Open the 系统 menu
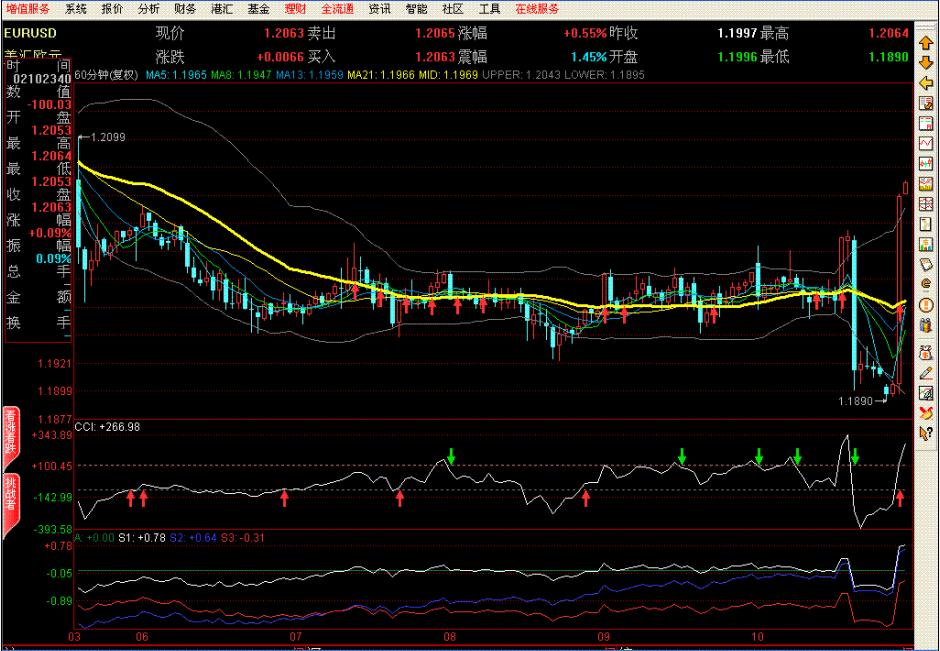The height and width of the screenshot is (651, 940). coord(76,9)
